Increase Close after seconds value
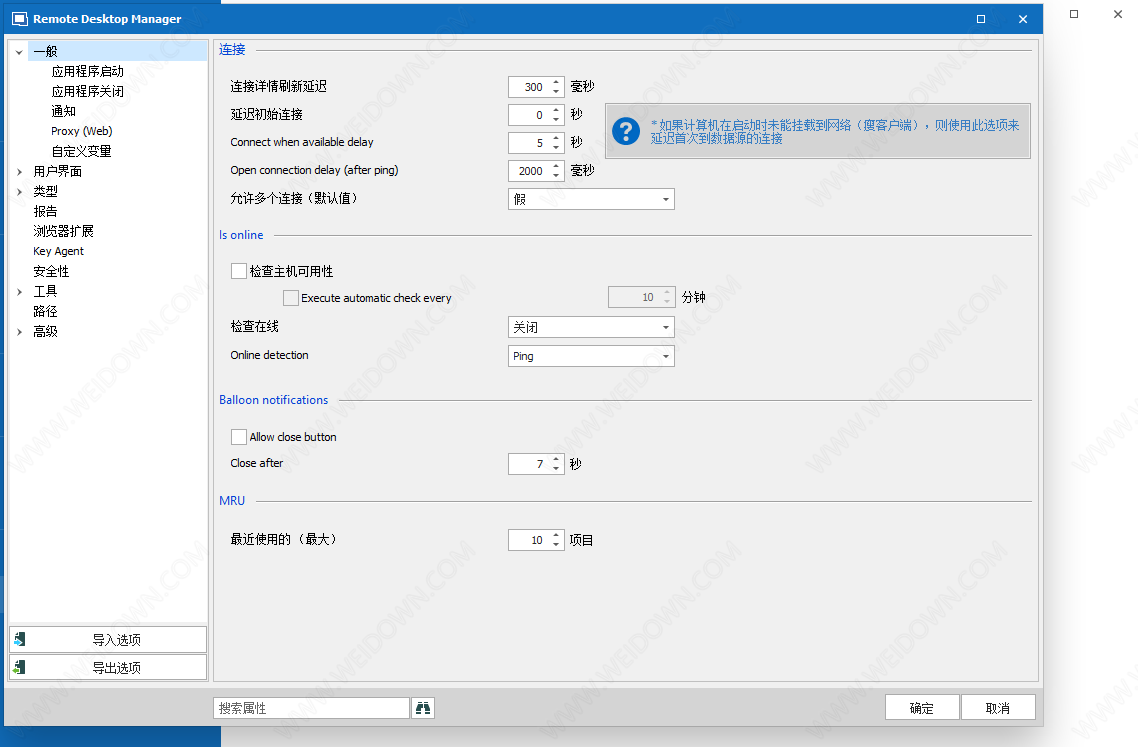 [556, 459]
